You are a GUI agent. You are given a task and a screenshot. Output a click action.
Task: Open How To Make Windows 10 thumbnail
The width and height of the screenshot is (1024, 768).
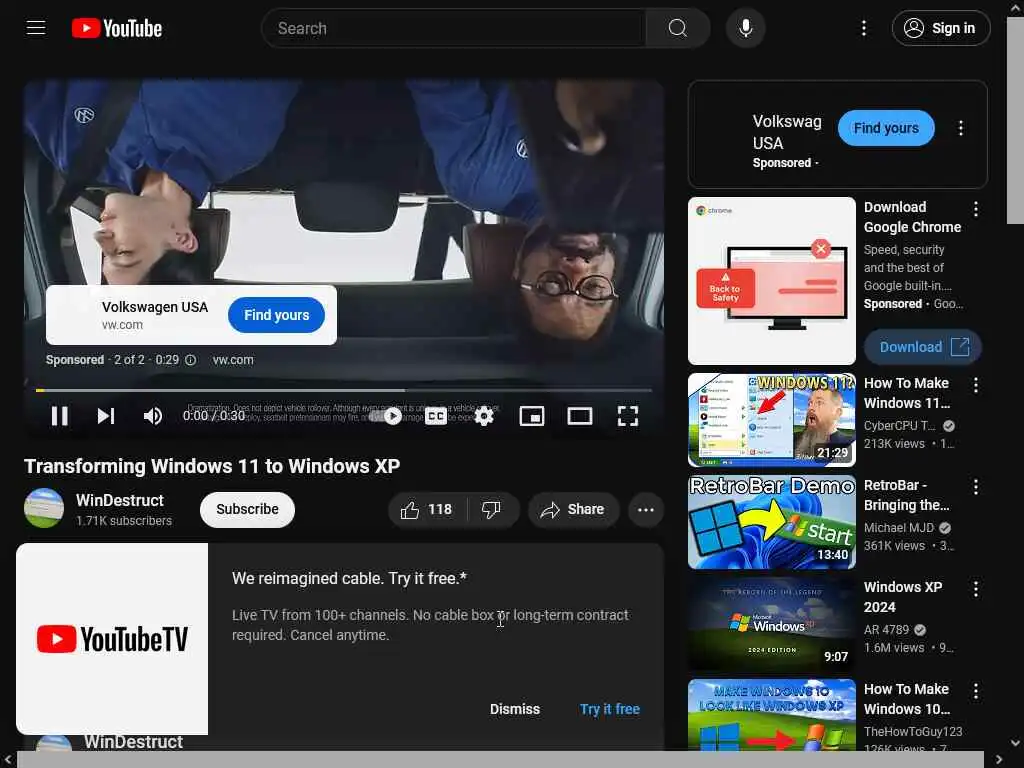point(771,715)
